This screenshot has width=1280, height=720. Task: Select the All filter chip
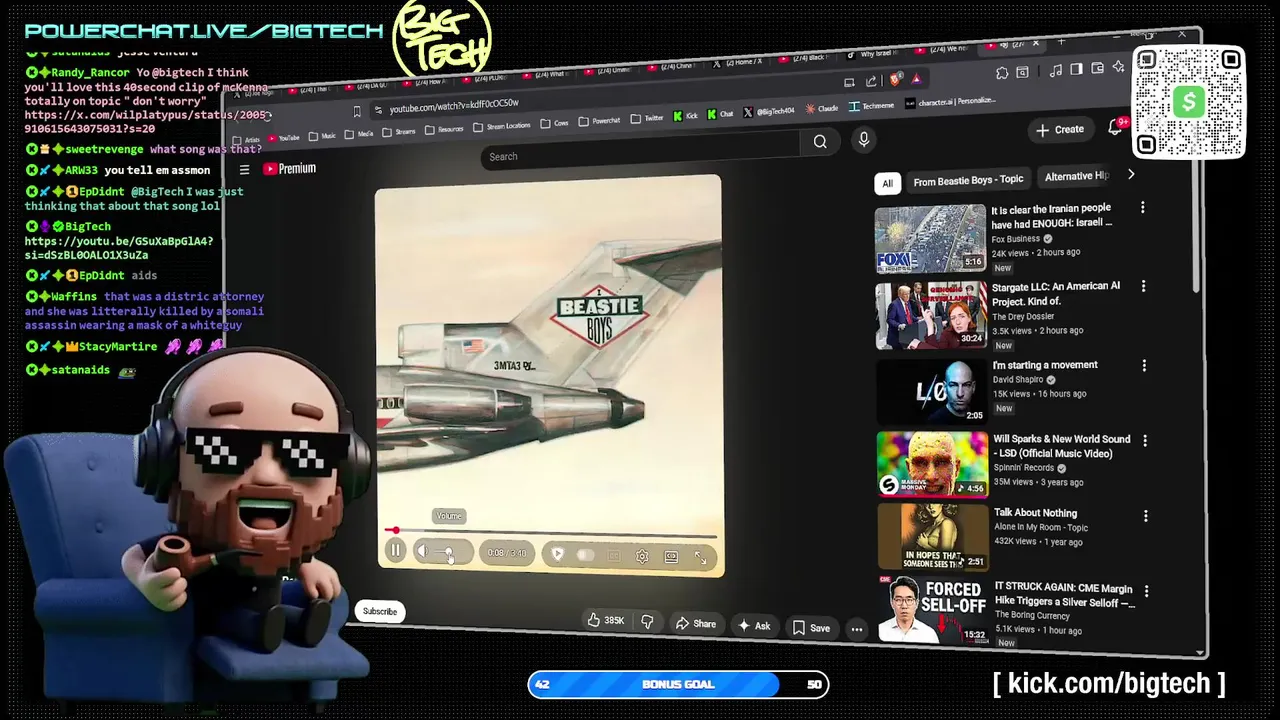coord(887,183)
